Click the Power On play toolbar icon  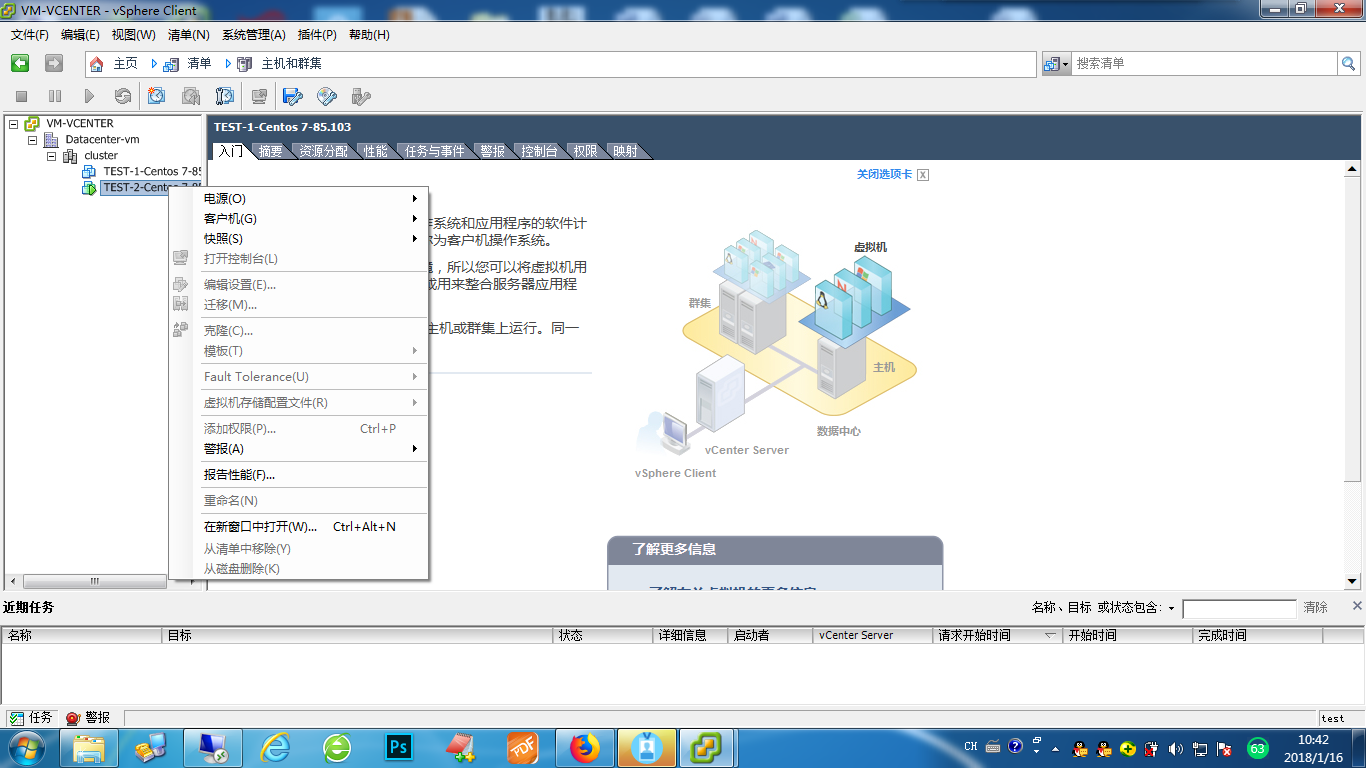click(89, 96)
